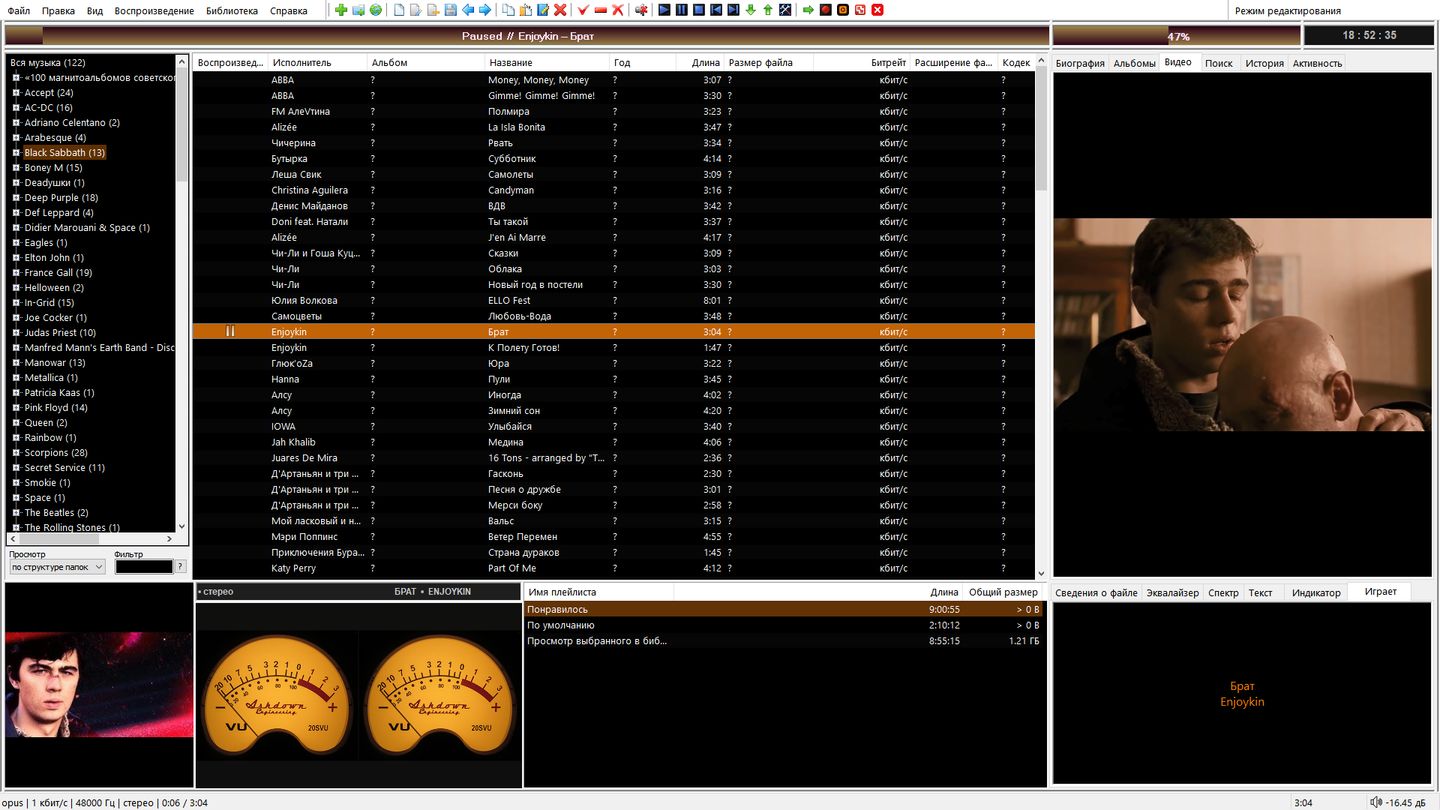
Task: Sort the track list by Исполнитель column
Action: point(302,62)
